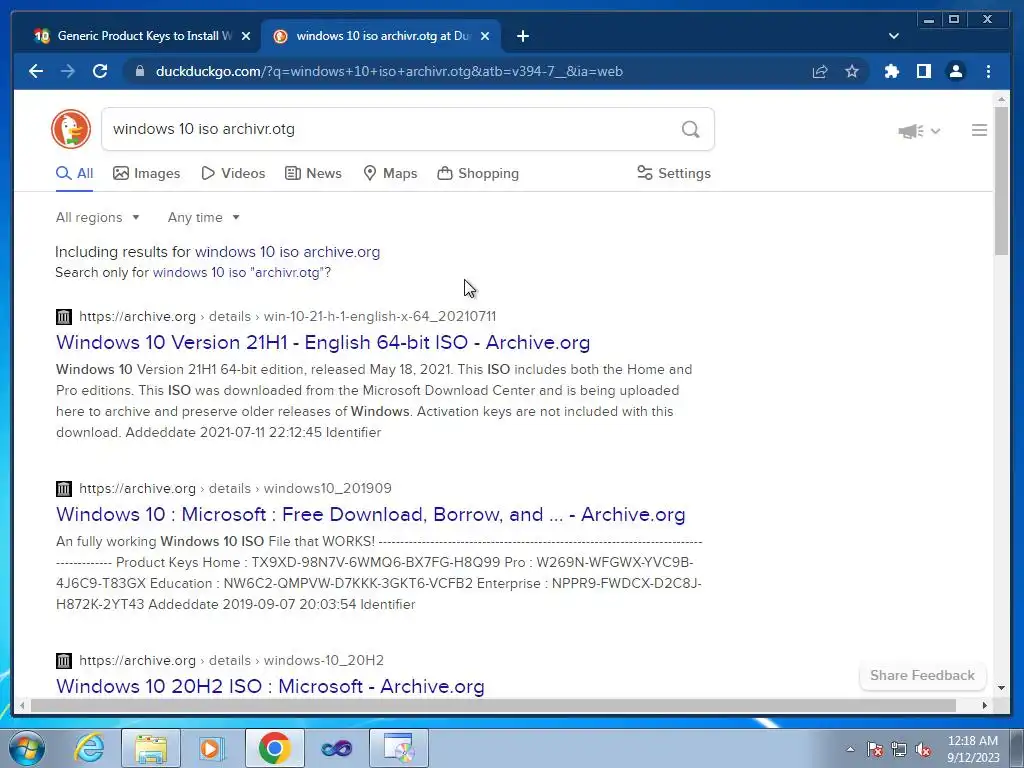Close the Generic Product Keys tab
This screenshot has height=768, width=1024.
click(246, 36)
